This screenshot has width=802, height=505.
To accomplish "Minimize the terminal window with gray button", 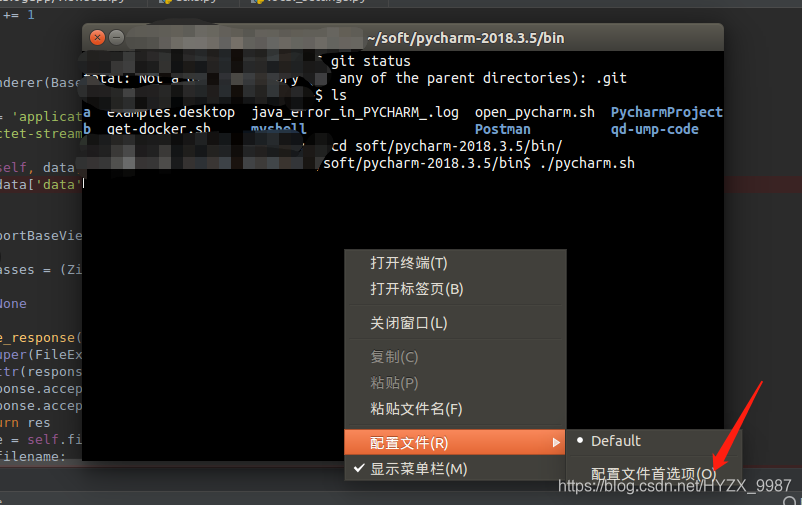I will click(x=117, y=37).
